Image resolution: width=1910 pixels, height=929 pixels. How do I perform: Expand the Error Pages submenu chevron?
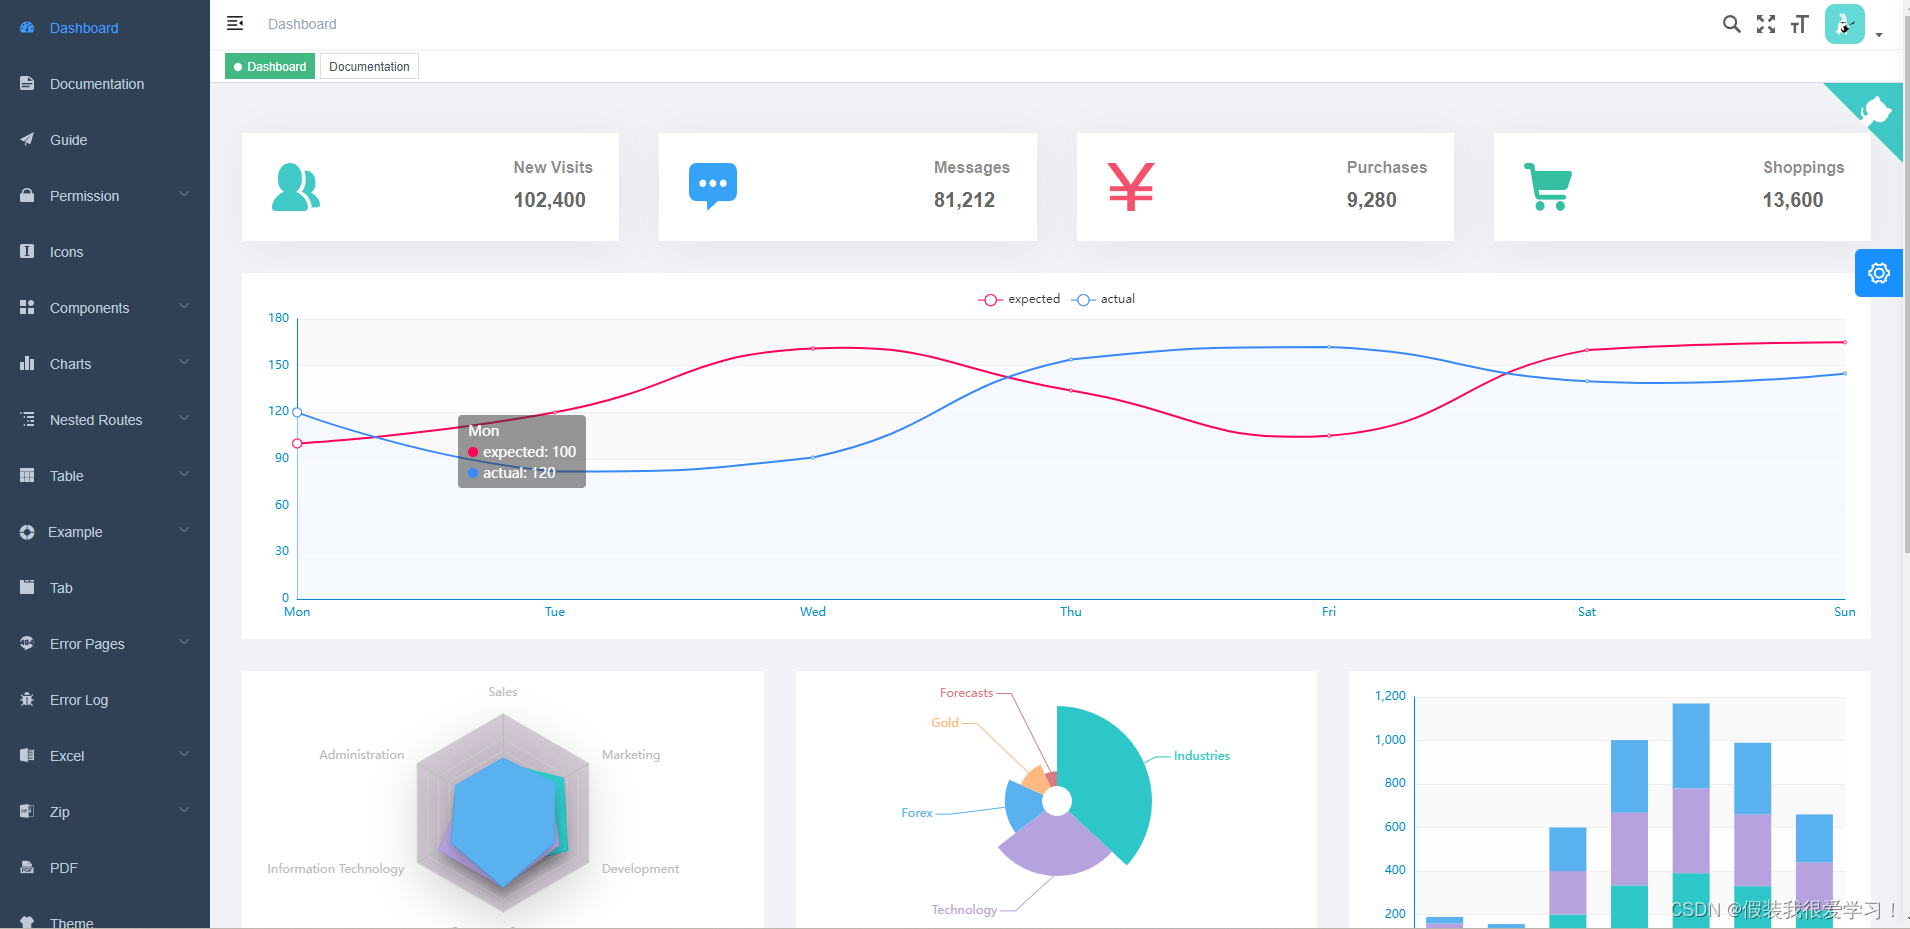(184, 642)
